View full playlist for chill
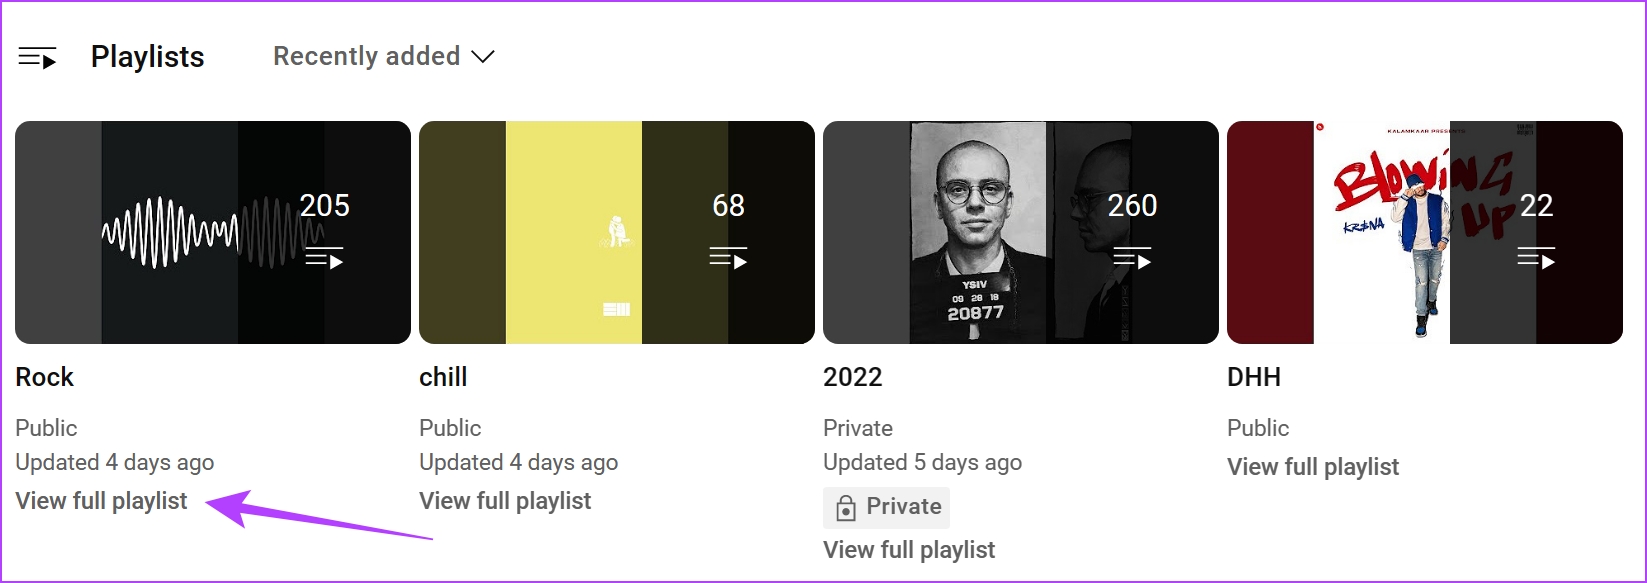This screenshot has width=1647, height=583. click(506, 501)
